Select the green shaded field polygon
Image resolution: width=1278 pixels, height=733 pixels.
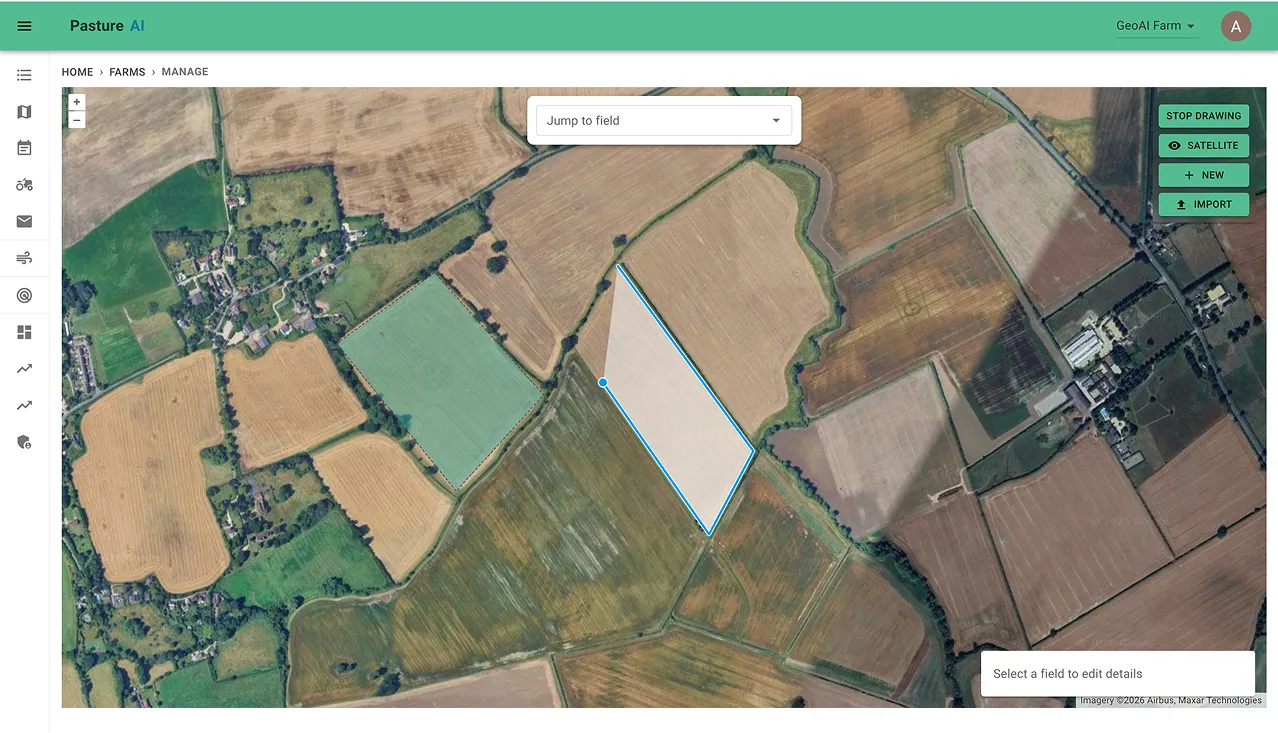[x=440, y=380]
